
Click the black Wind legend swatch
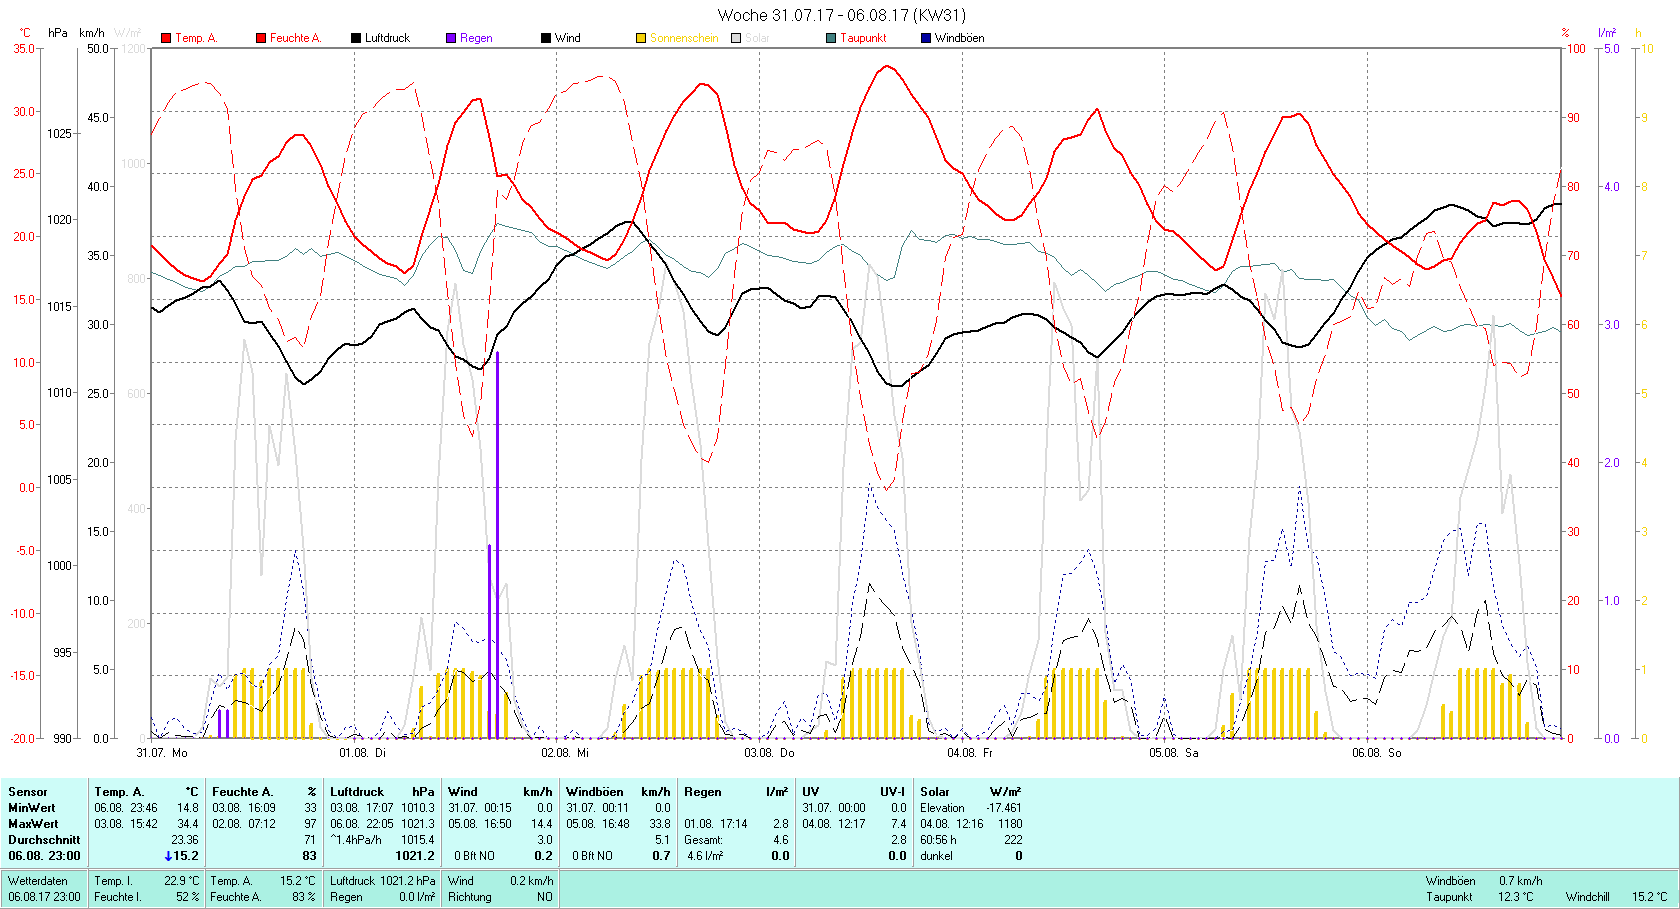[x=546, y=38]
